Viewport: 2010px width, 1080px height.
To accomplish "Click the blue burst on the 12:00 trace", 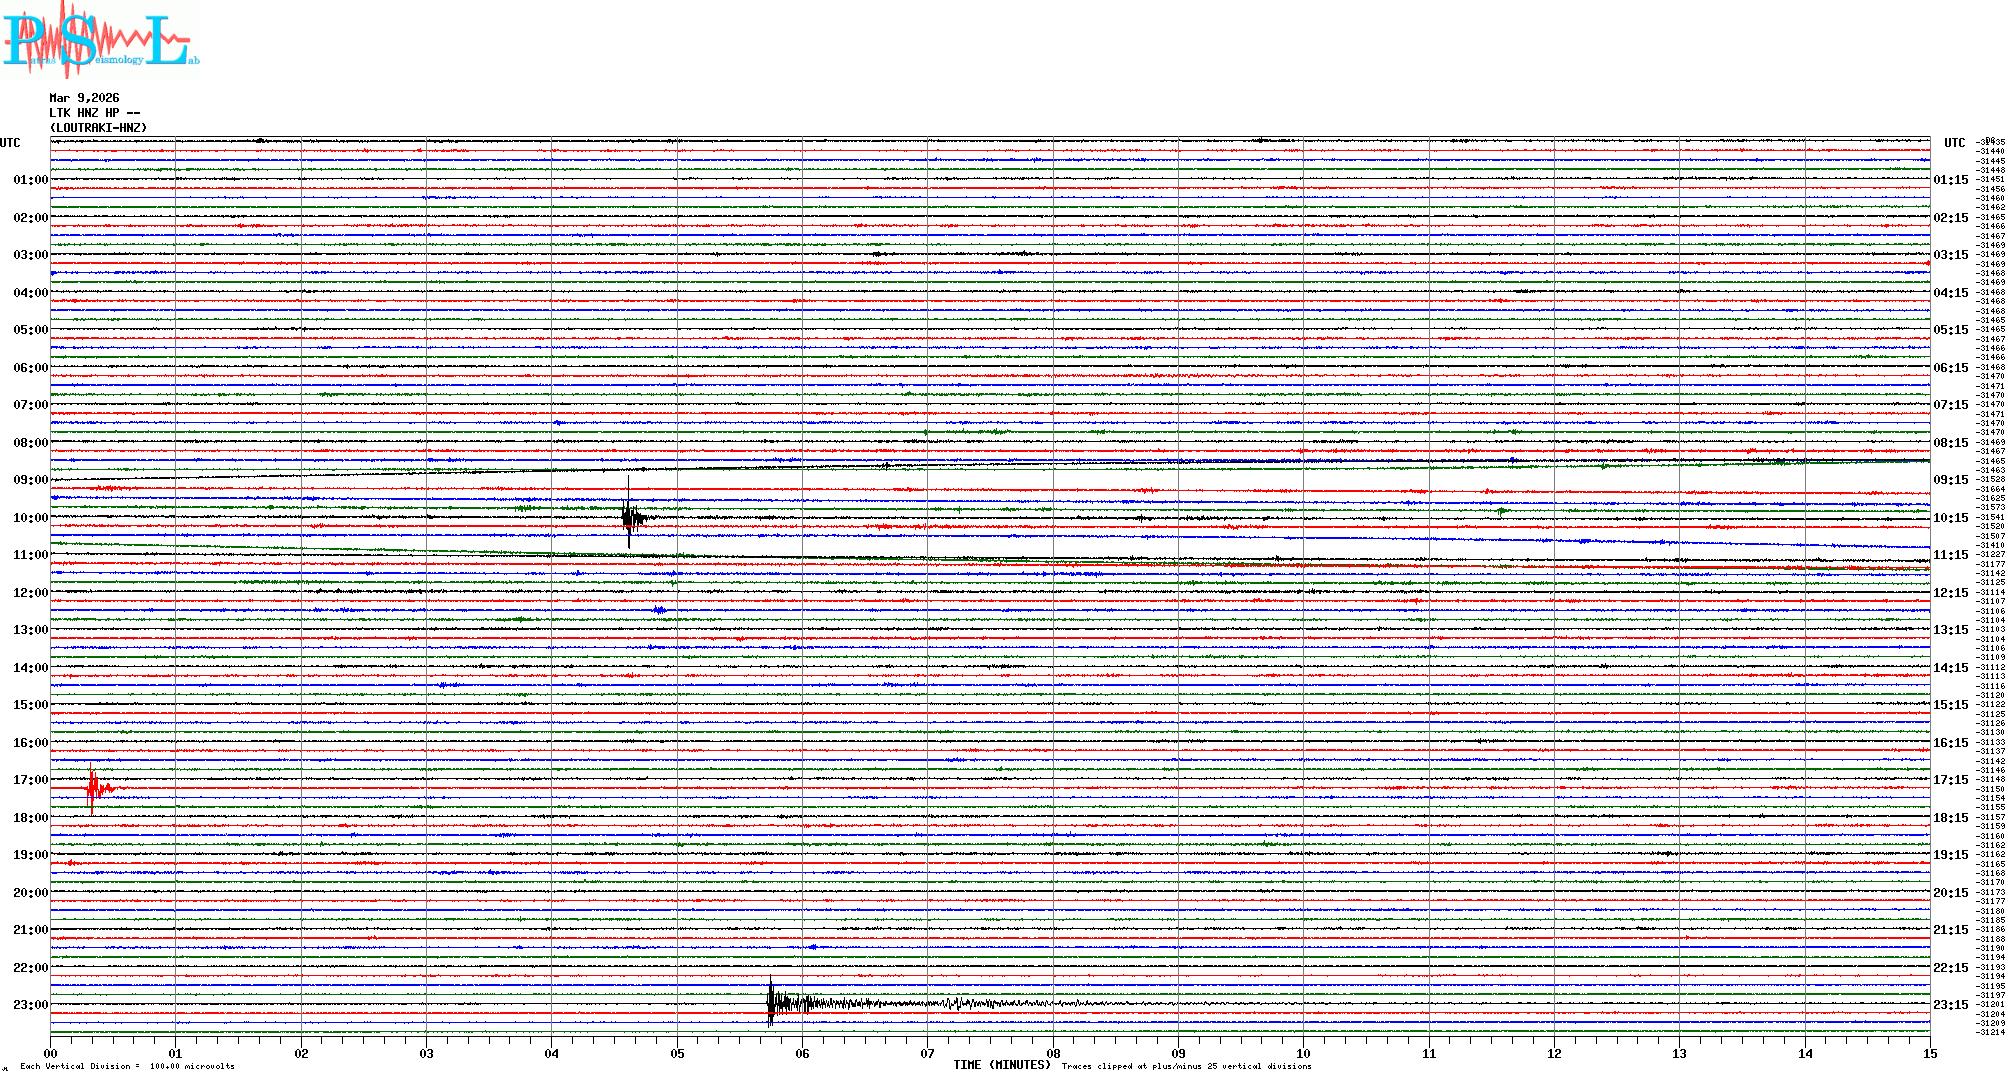I will coord(659,609).
